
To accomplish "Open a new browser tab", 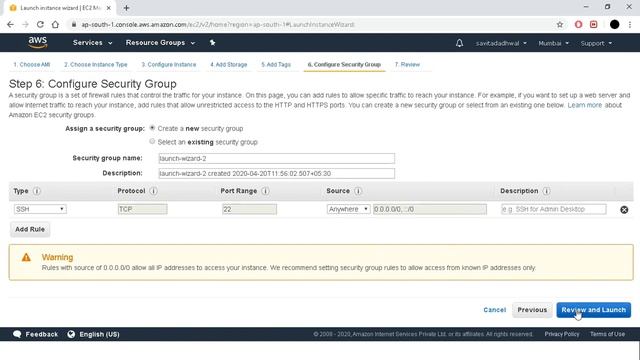I will [x=127, y=8].
